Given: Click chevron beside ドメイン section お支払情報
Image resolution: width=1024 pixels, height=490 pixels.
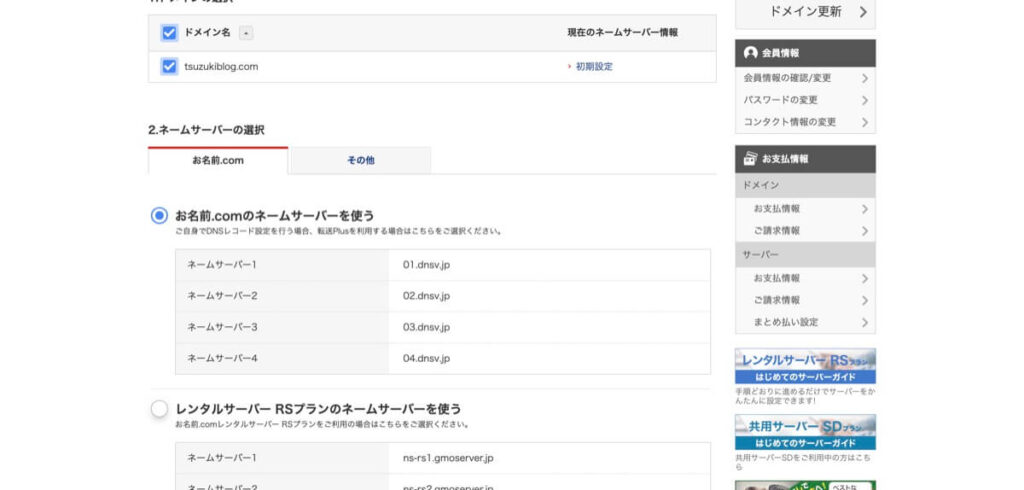Looking at the screenshot, I should point(865,209).
